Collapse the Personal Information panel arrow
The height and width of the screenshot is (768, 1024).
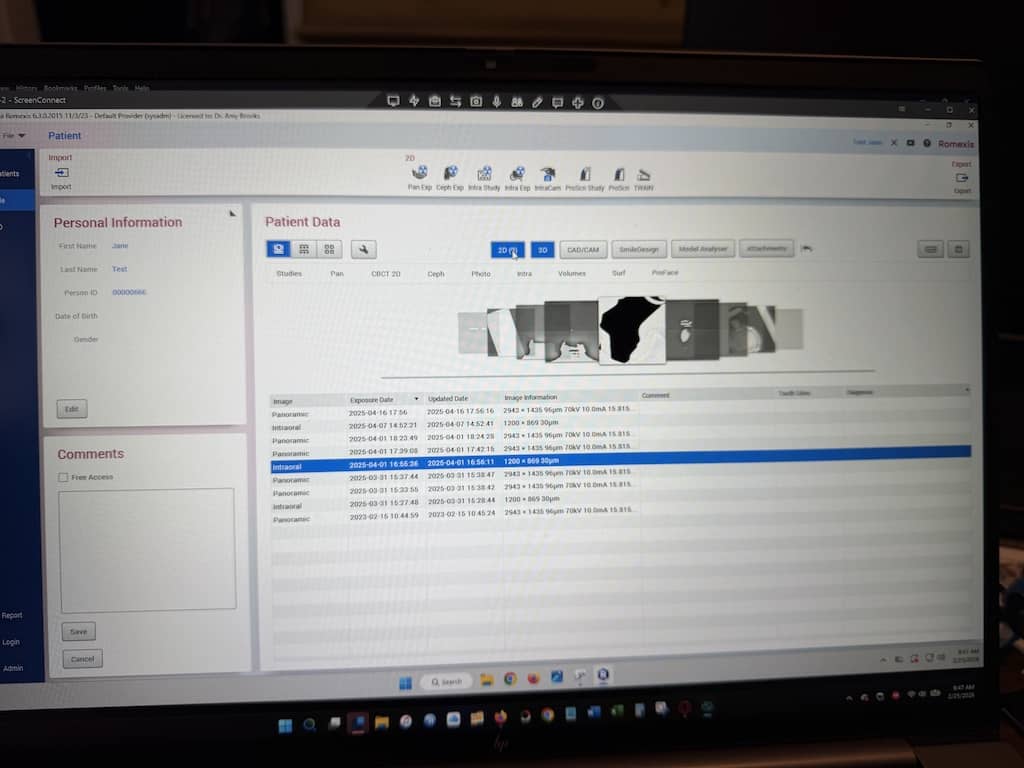232,213
